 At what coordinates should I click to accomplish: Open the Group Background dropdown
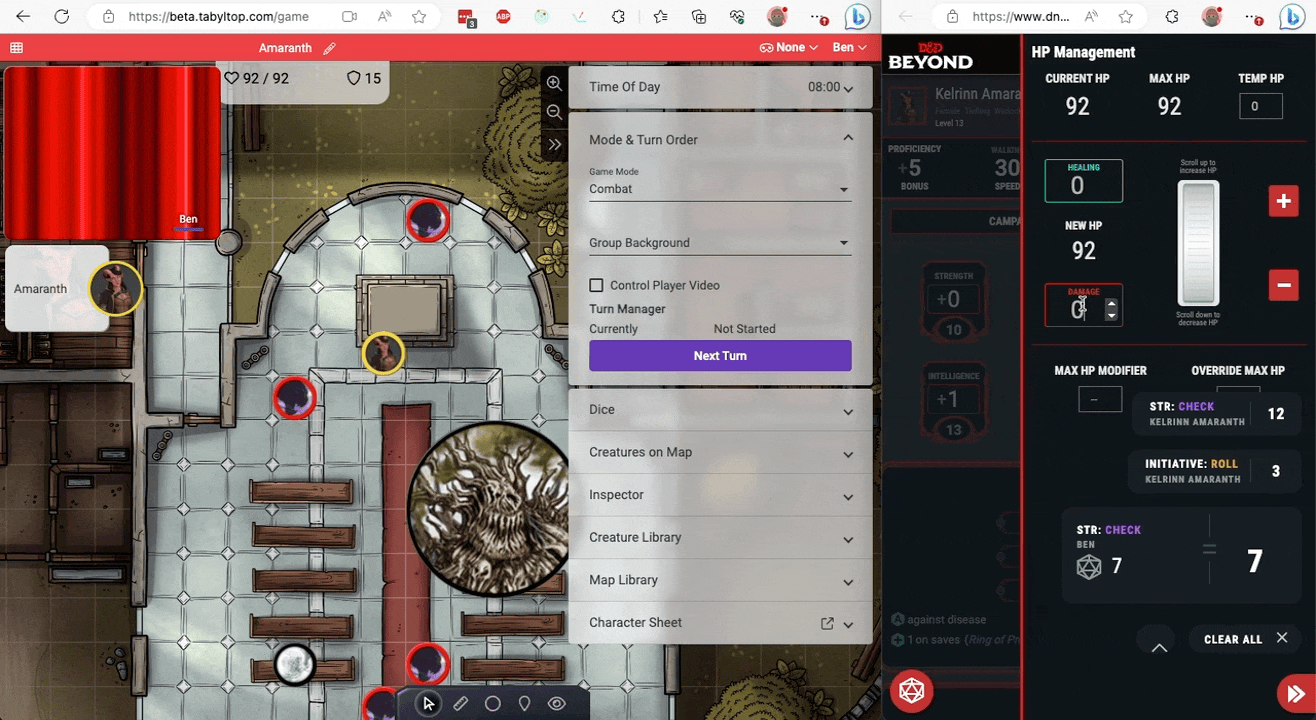point(720,243)
